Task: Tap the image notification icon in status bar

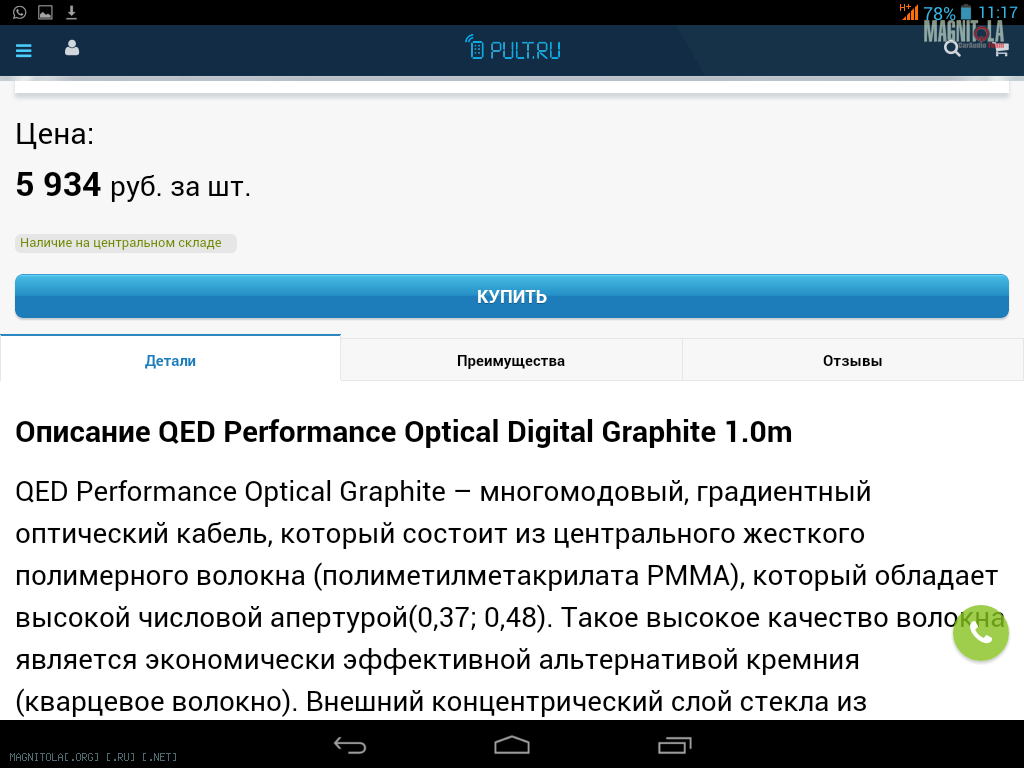Action: tap(45, 12)
